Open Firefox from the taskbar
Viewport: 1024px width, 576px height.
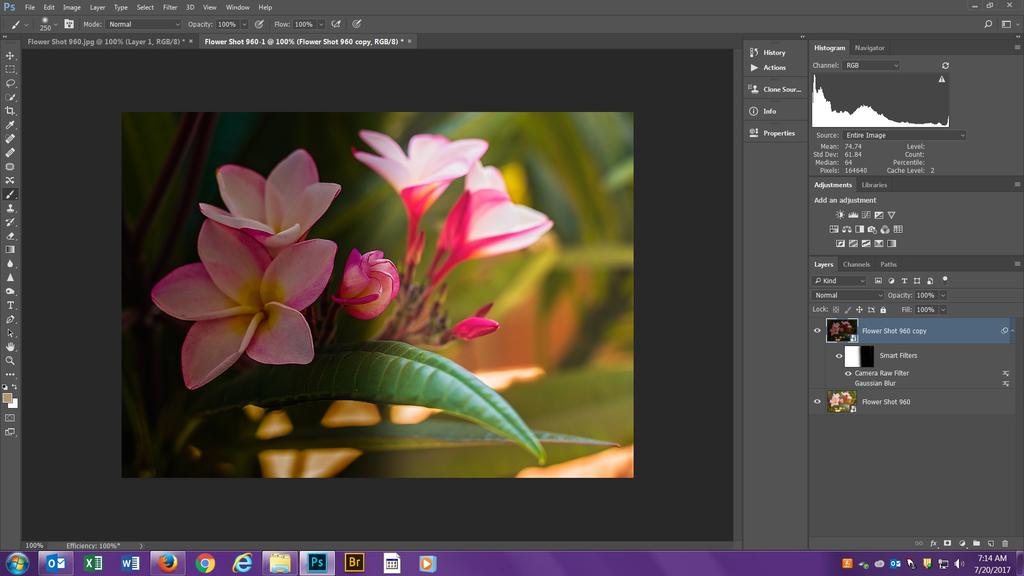167,563
